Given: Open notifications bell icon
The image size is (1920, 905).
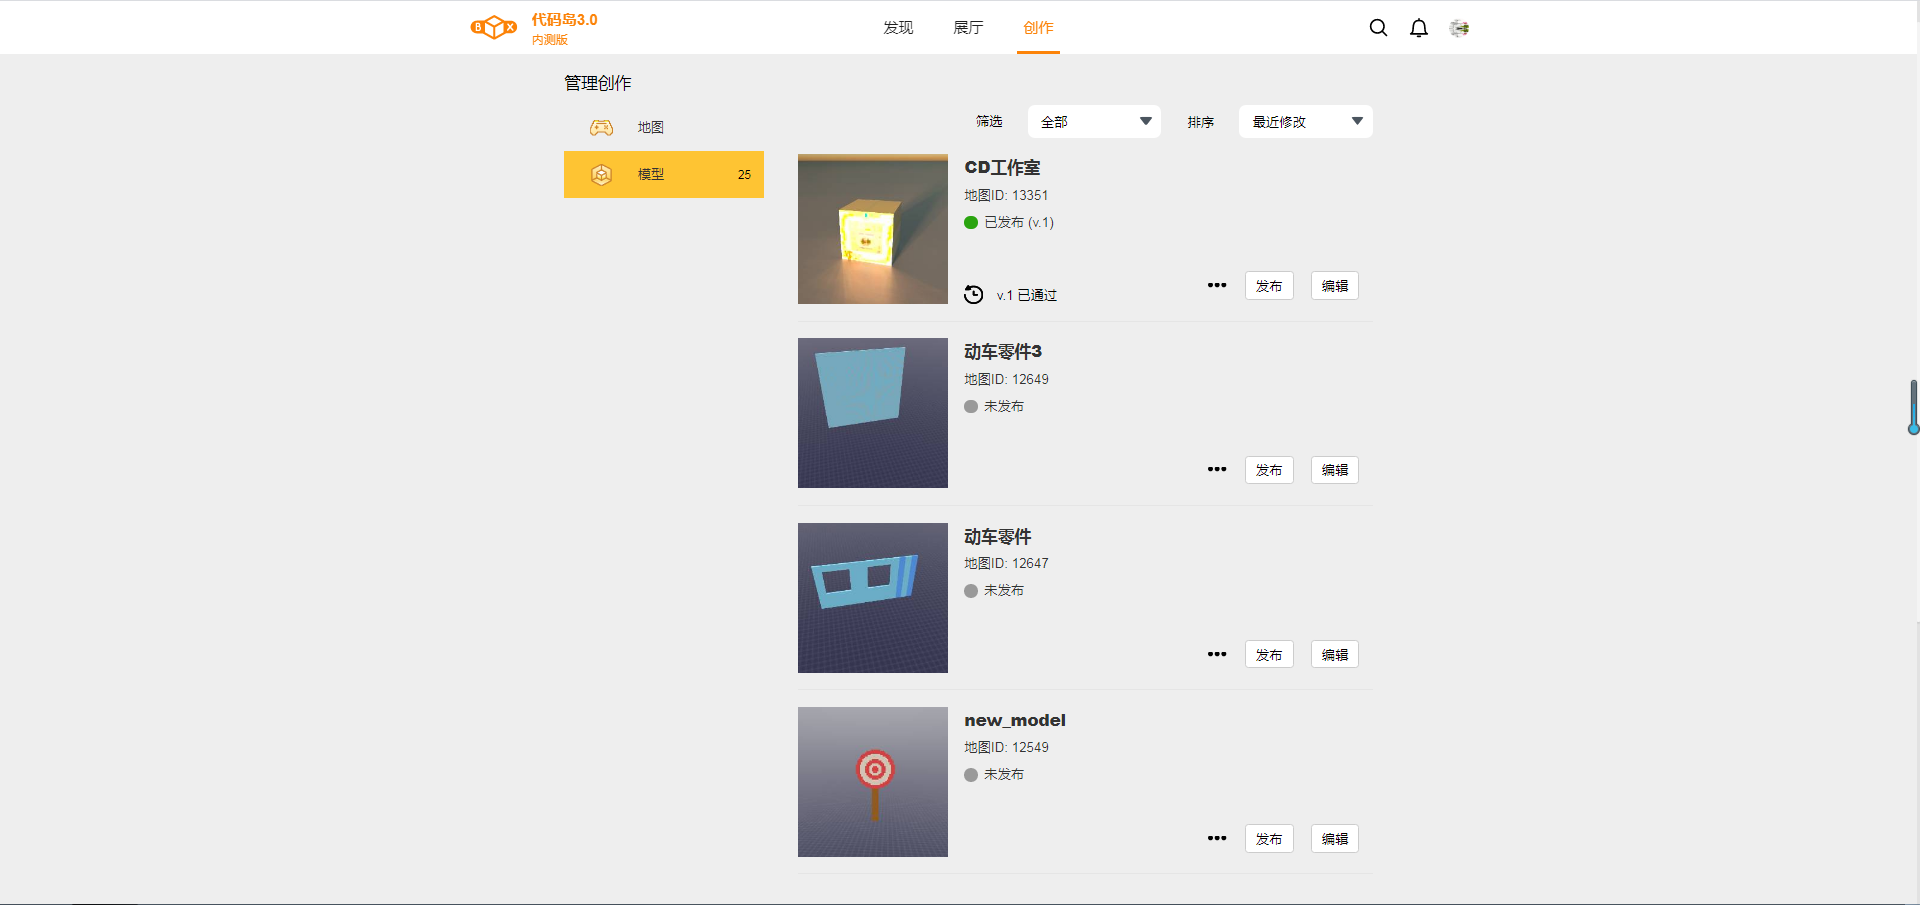Looking at the screenshot, I should point(1419,28).
